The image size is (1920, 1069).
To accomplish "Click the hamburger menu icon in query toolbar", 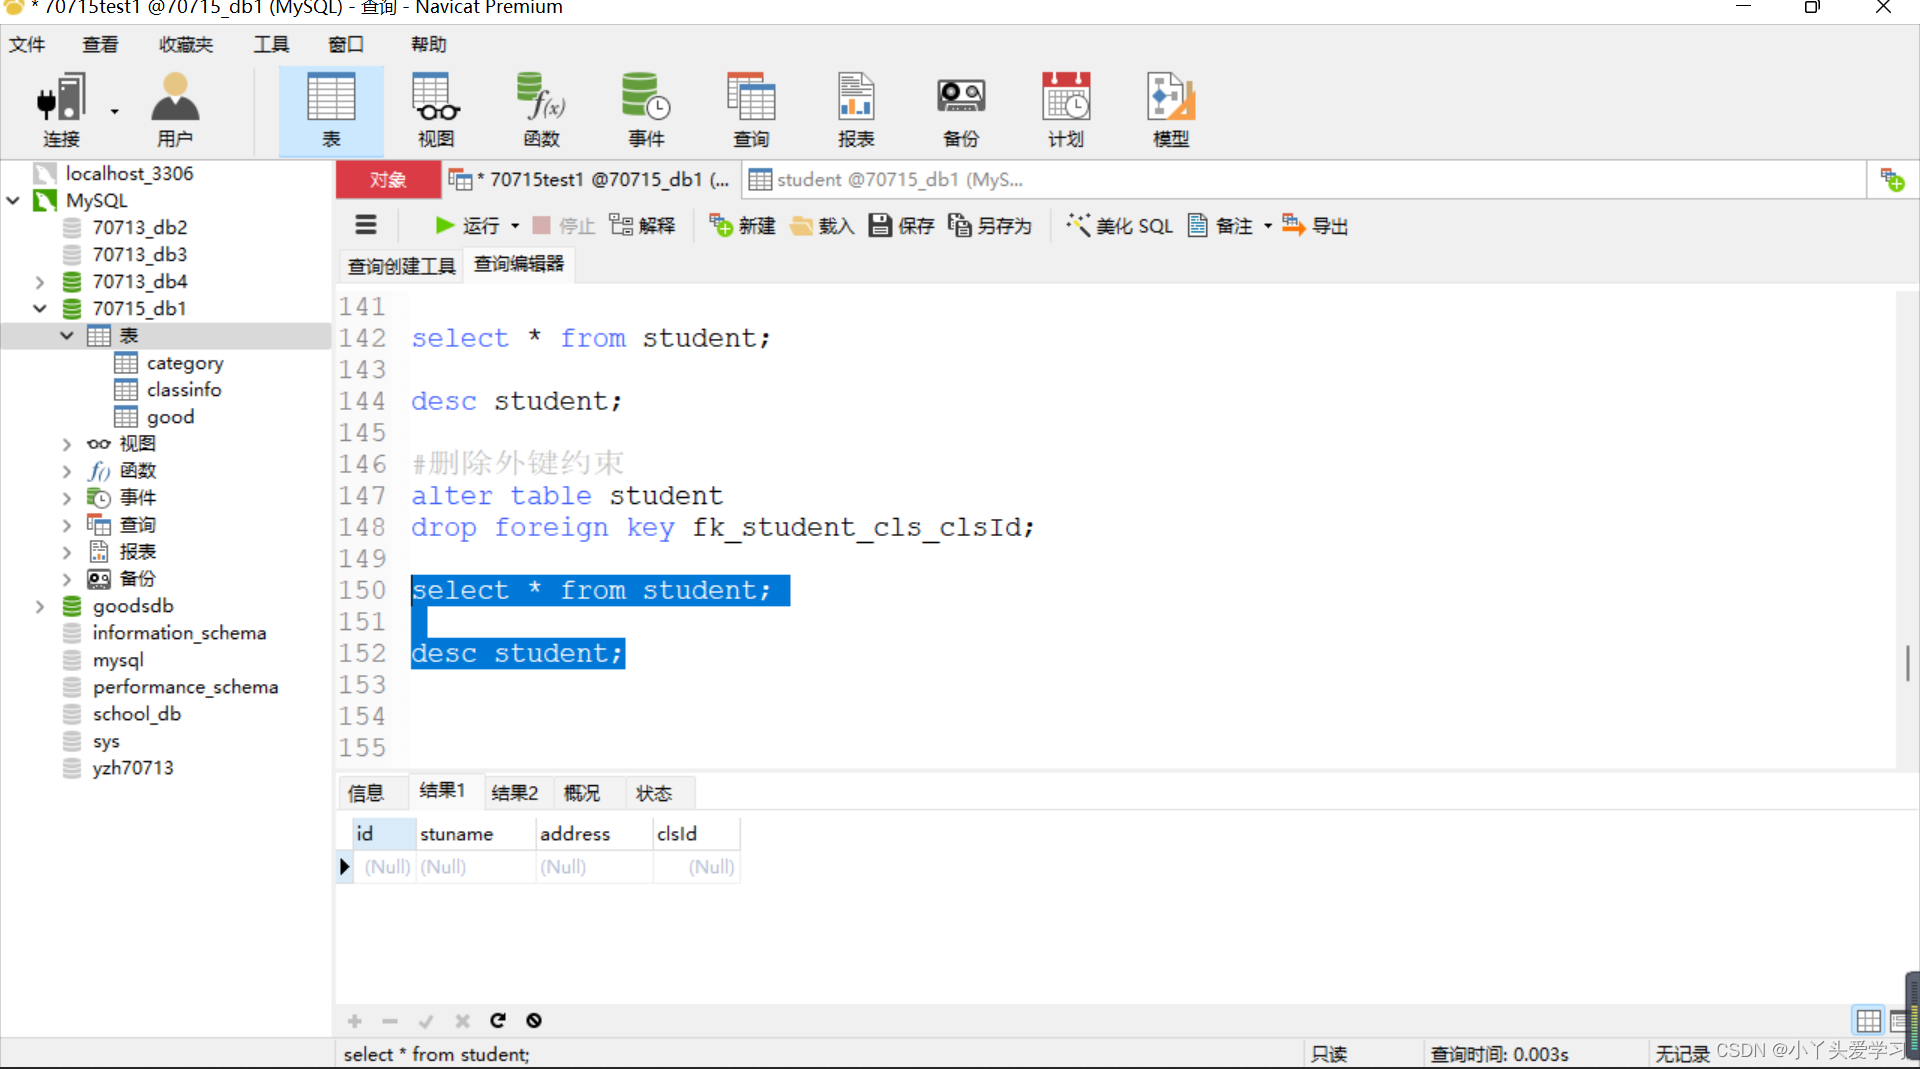I will (366, 225).
